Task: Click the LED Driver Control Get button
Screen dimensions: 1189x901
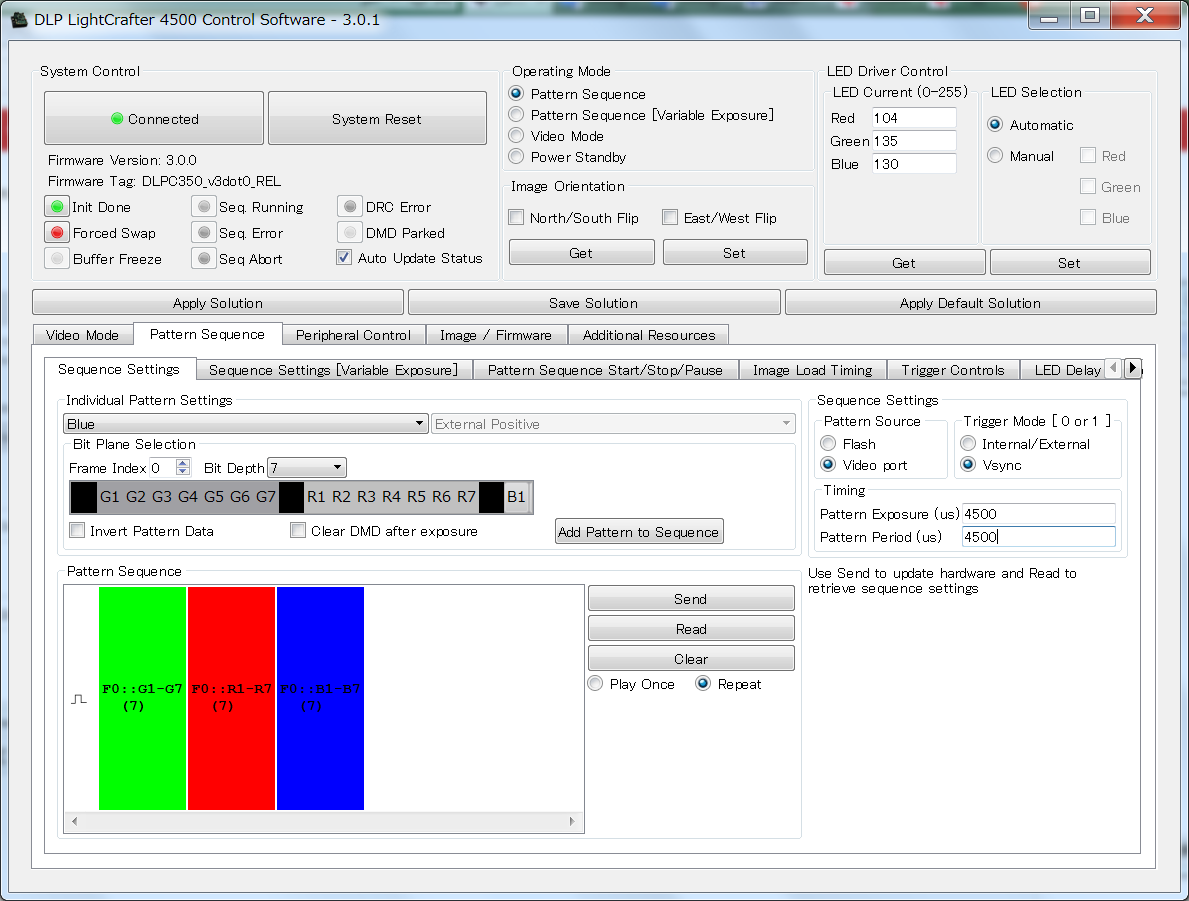Action: [x=905, y=262]
